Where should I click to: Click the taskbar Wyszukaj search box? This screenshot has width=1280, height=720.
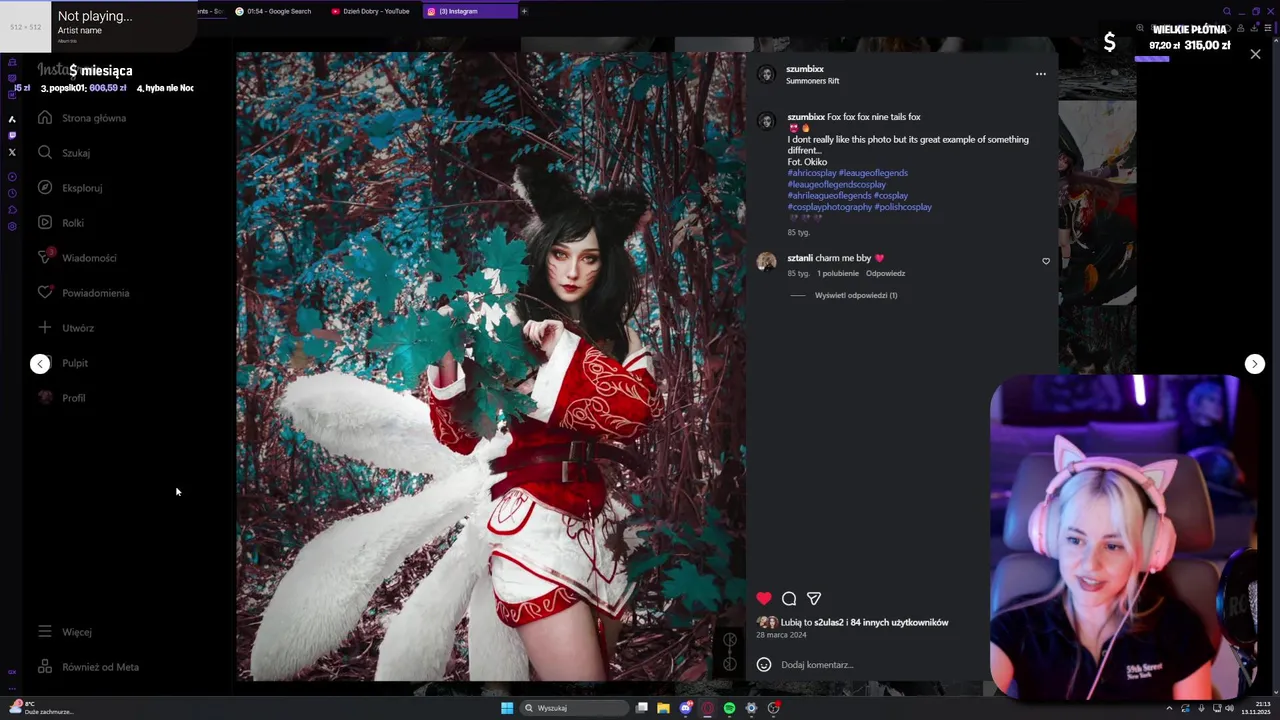click(x=576, y=708)
